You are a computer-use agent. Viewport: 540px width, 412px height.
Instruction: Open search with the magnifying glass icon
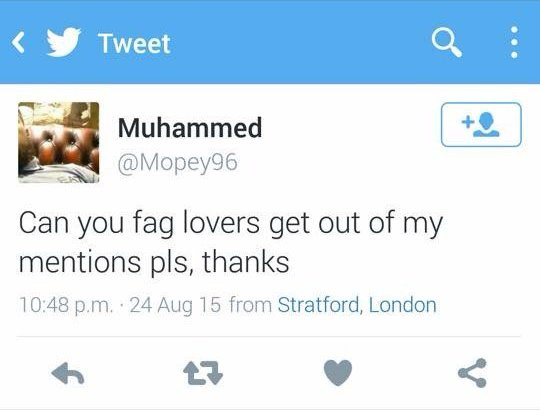point(447,42)
